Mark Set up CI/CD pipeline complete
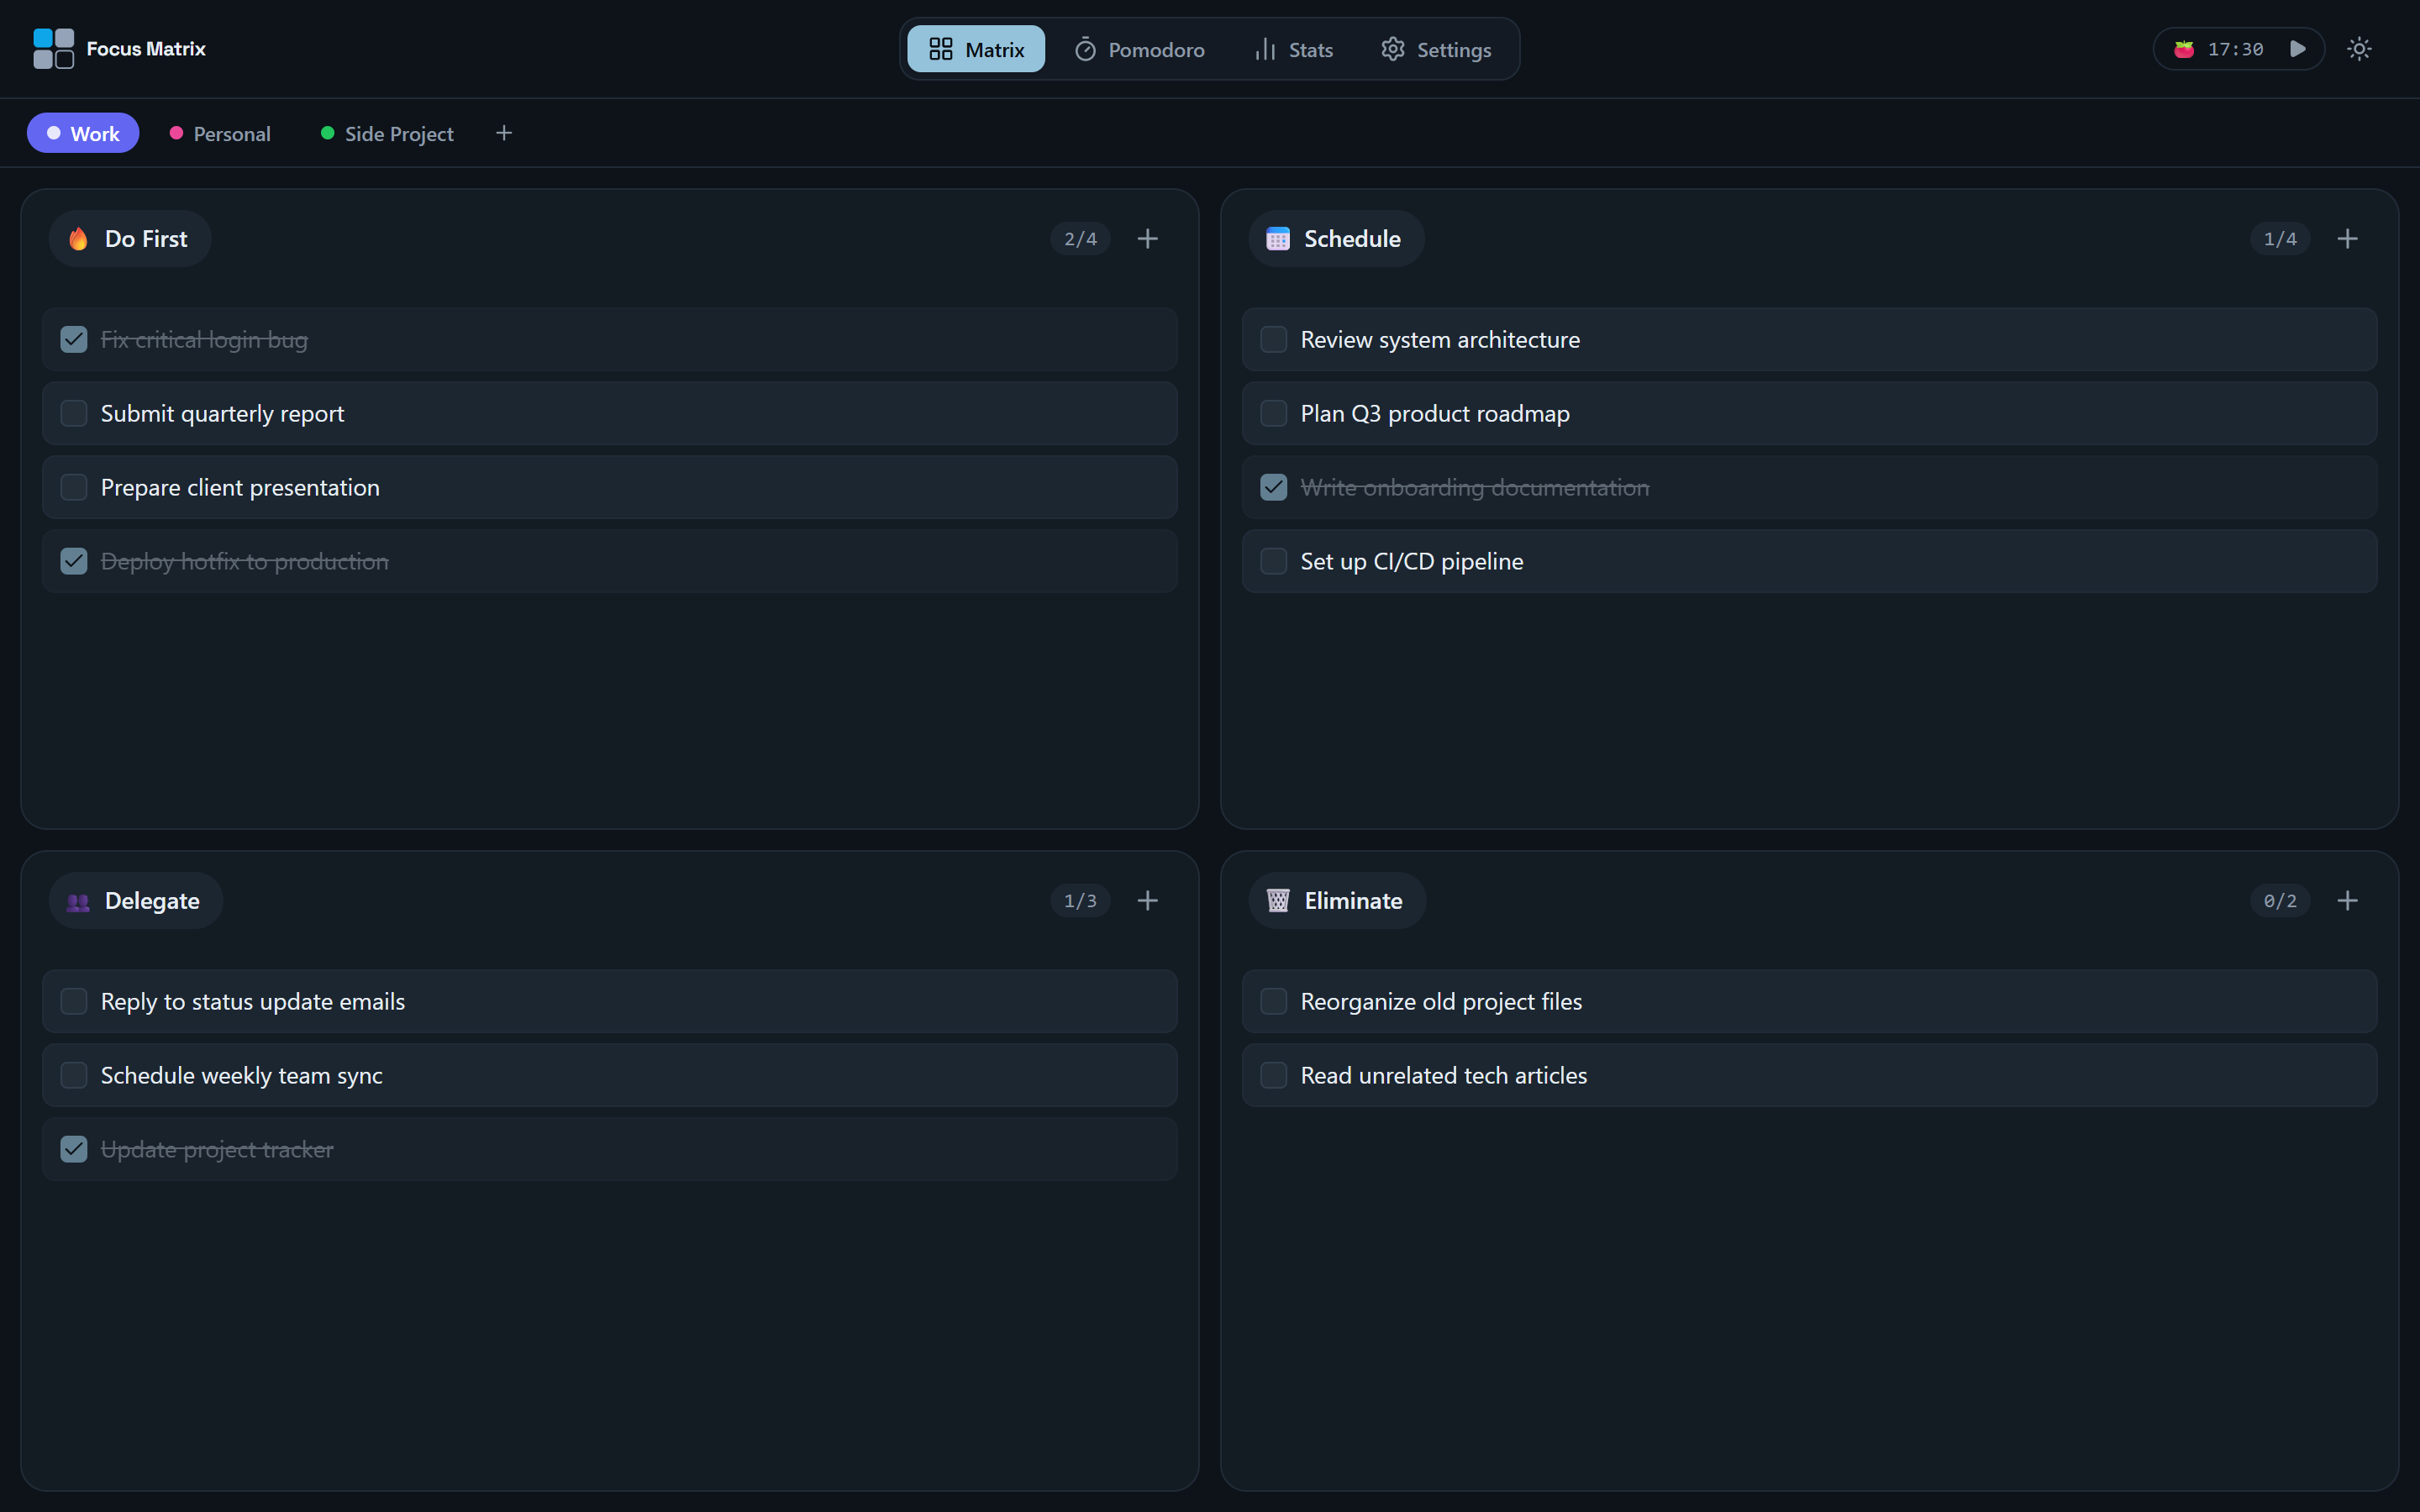 pos(1273,562)
